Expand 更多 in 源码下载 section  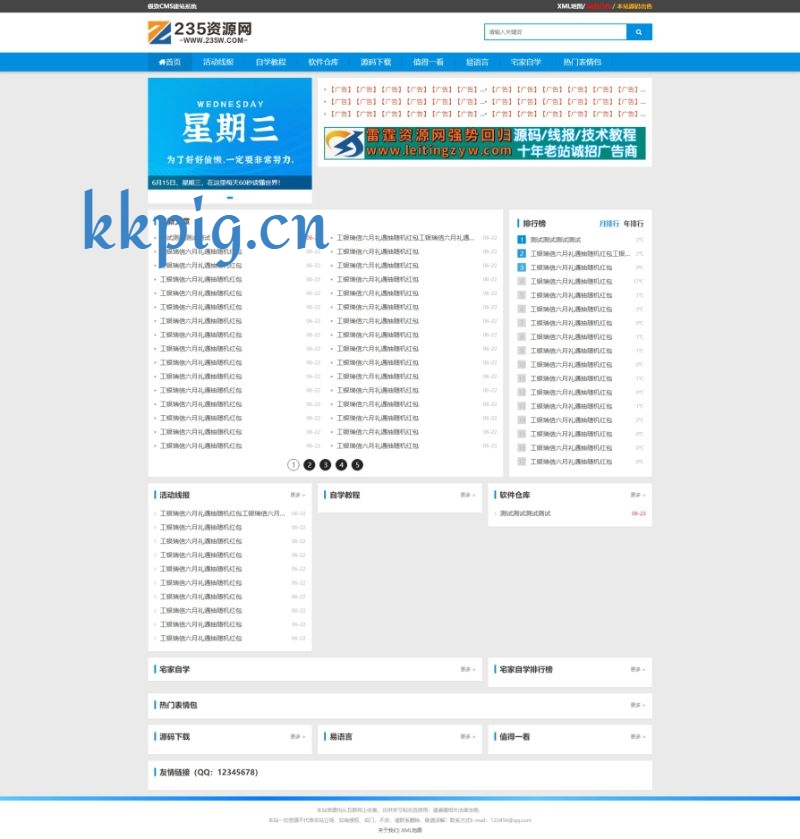click(x=298, y=737)
